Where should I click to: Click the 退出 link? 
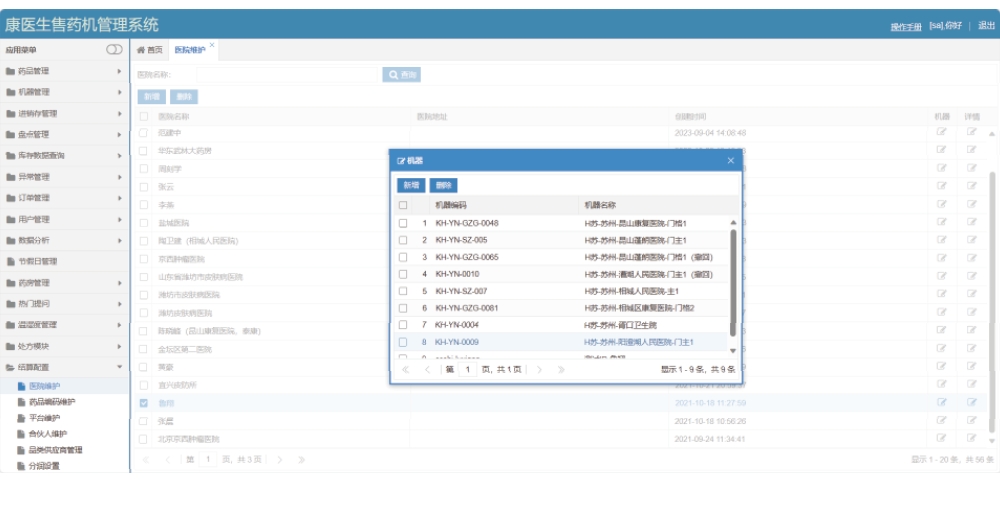point(986,25)
